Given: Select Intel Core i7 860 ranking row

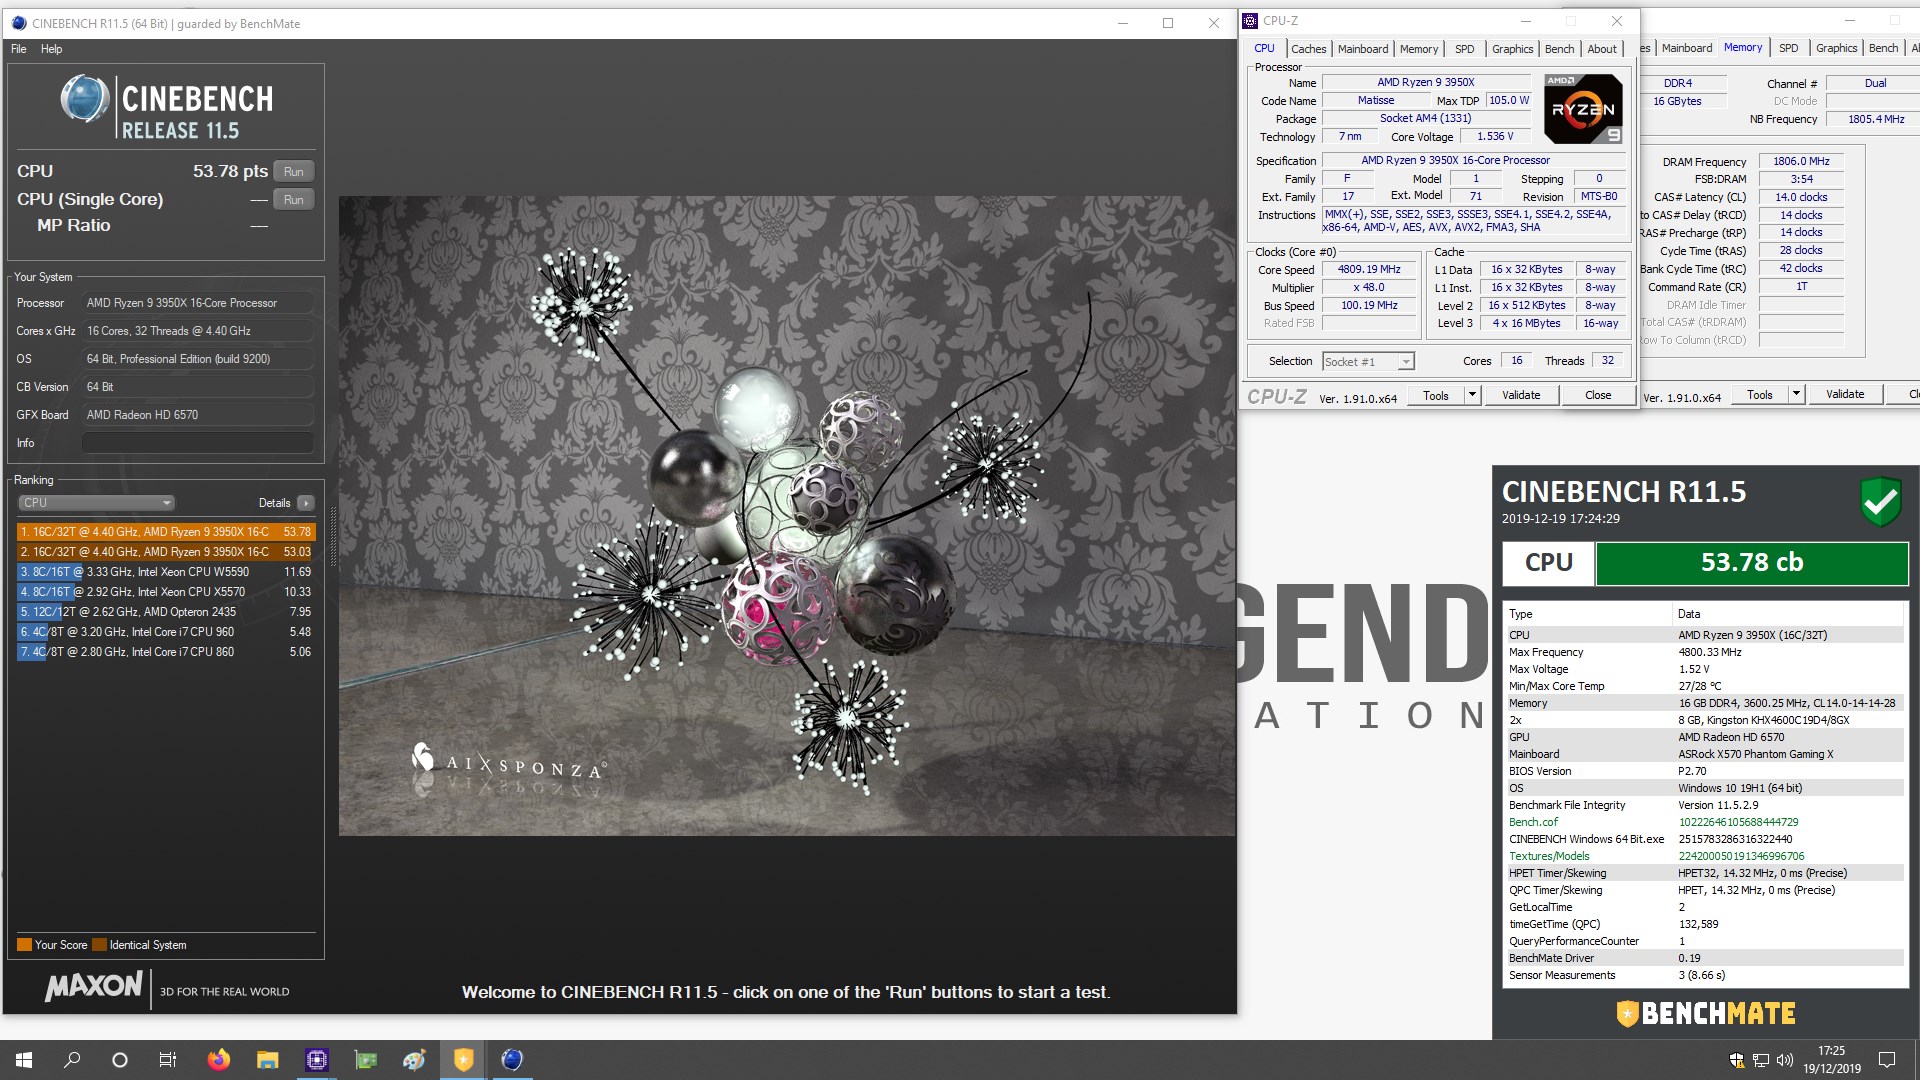Looking at the screenshot, I should 166,652.
